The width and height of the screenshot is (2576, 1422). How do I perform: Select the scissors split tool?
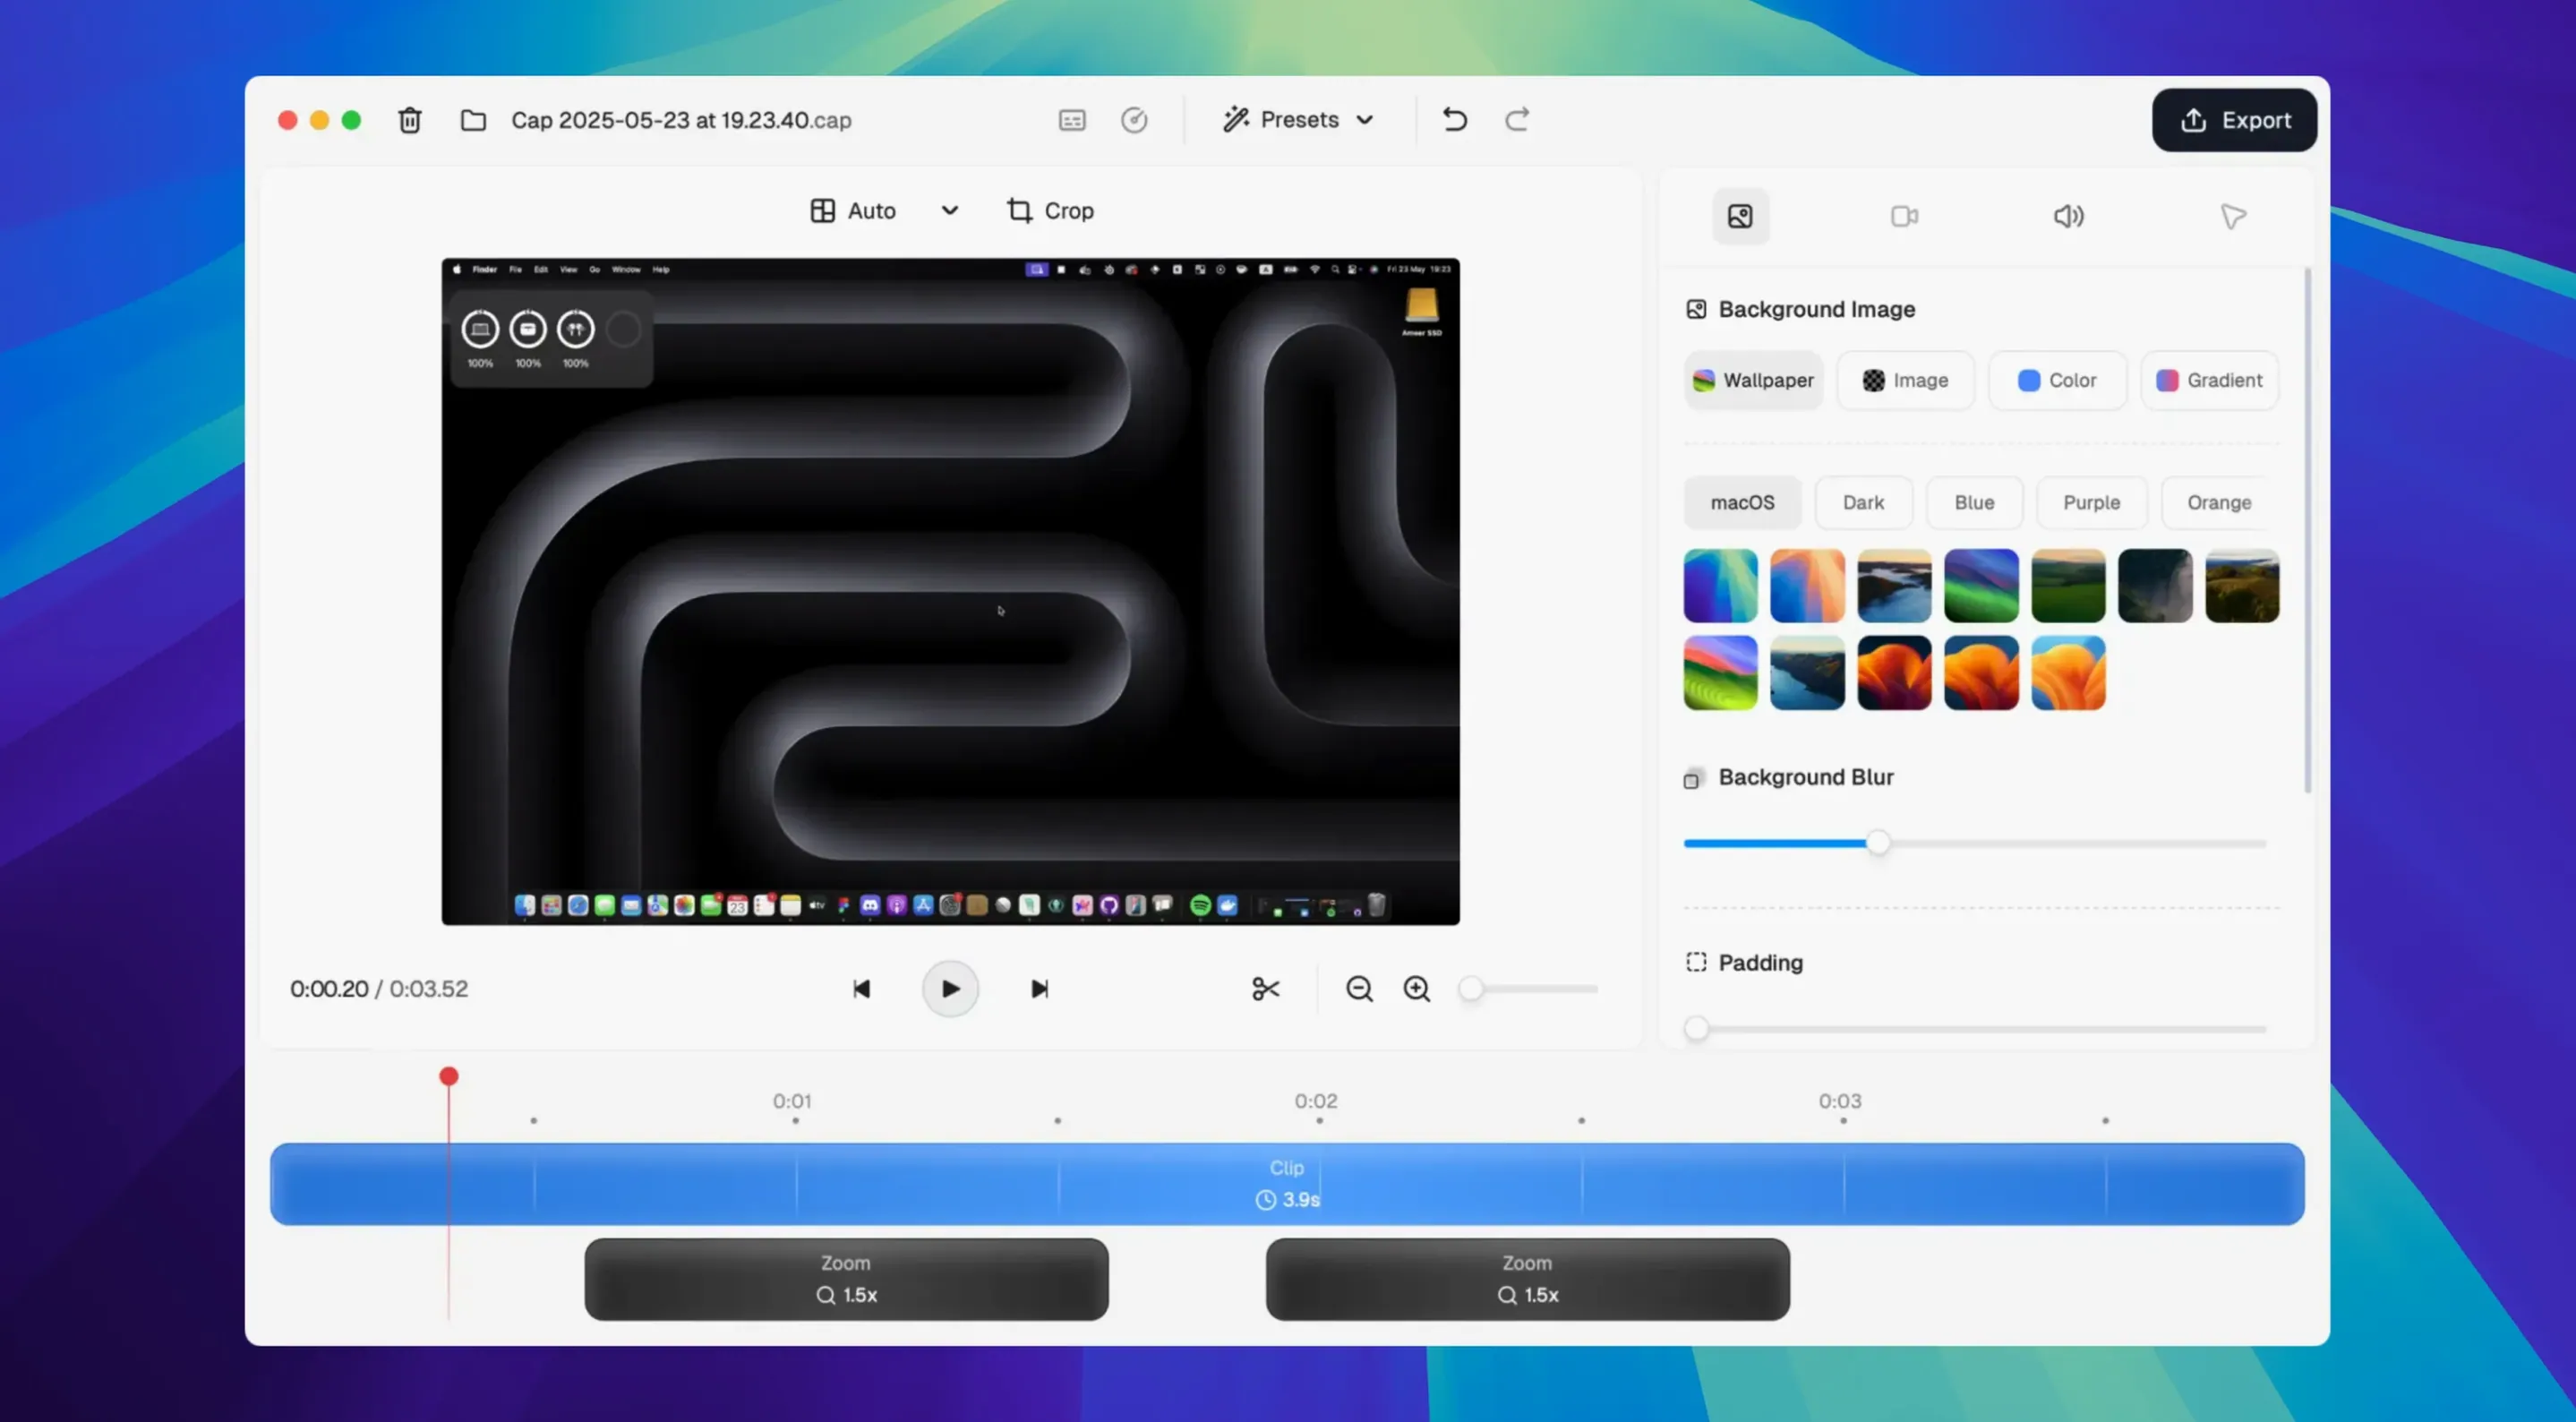pyautogui.click(x=1266, y=989)
